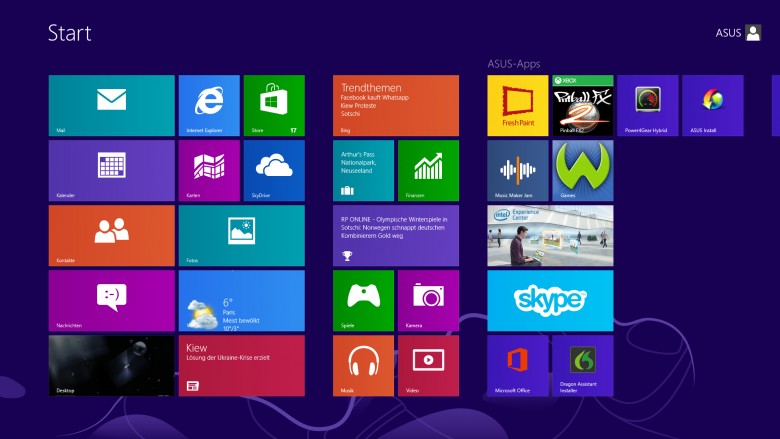Image resolution: width=780 pixels, height=439 pixels.
Task: Open the WildTangent Games tile
Action: click(x=583, y=171)
